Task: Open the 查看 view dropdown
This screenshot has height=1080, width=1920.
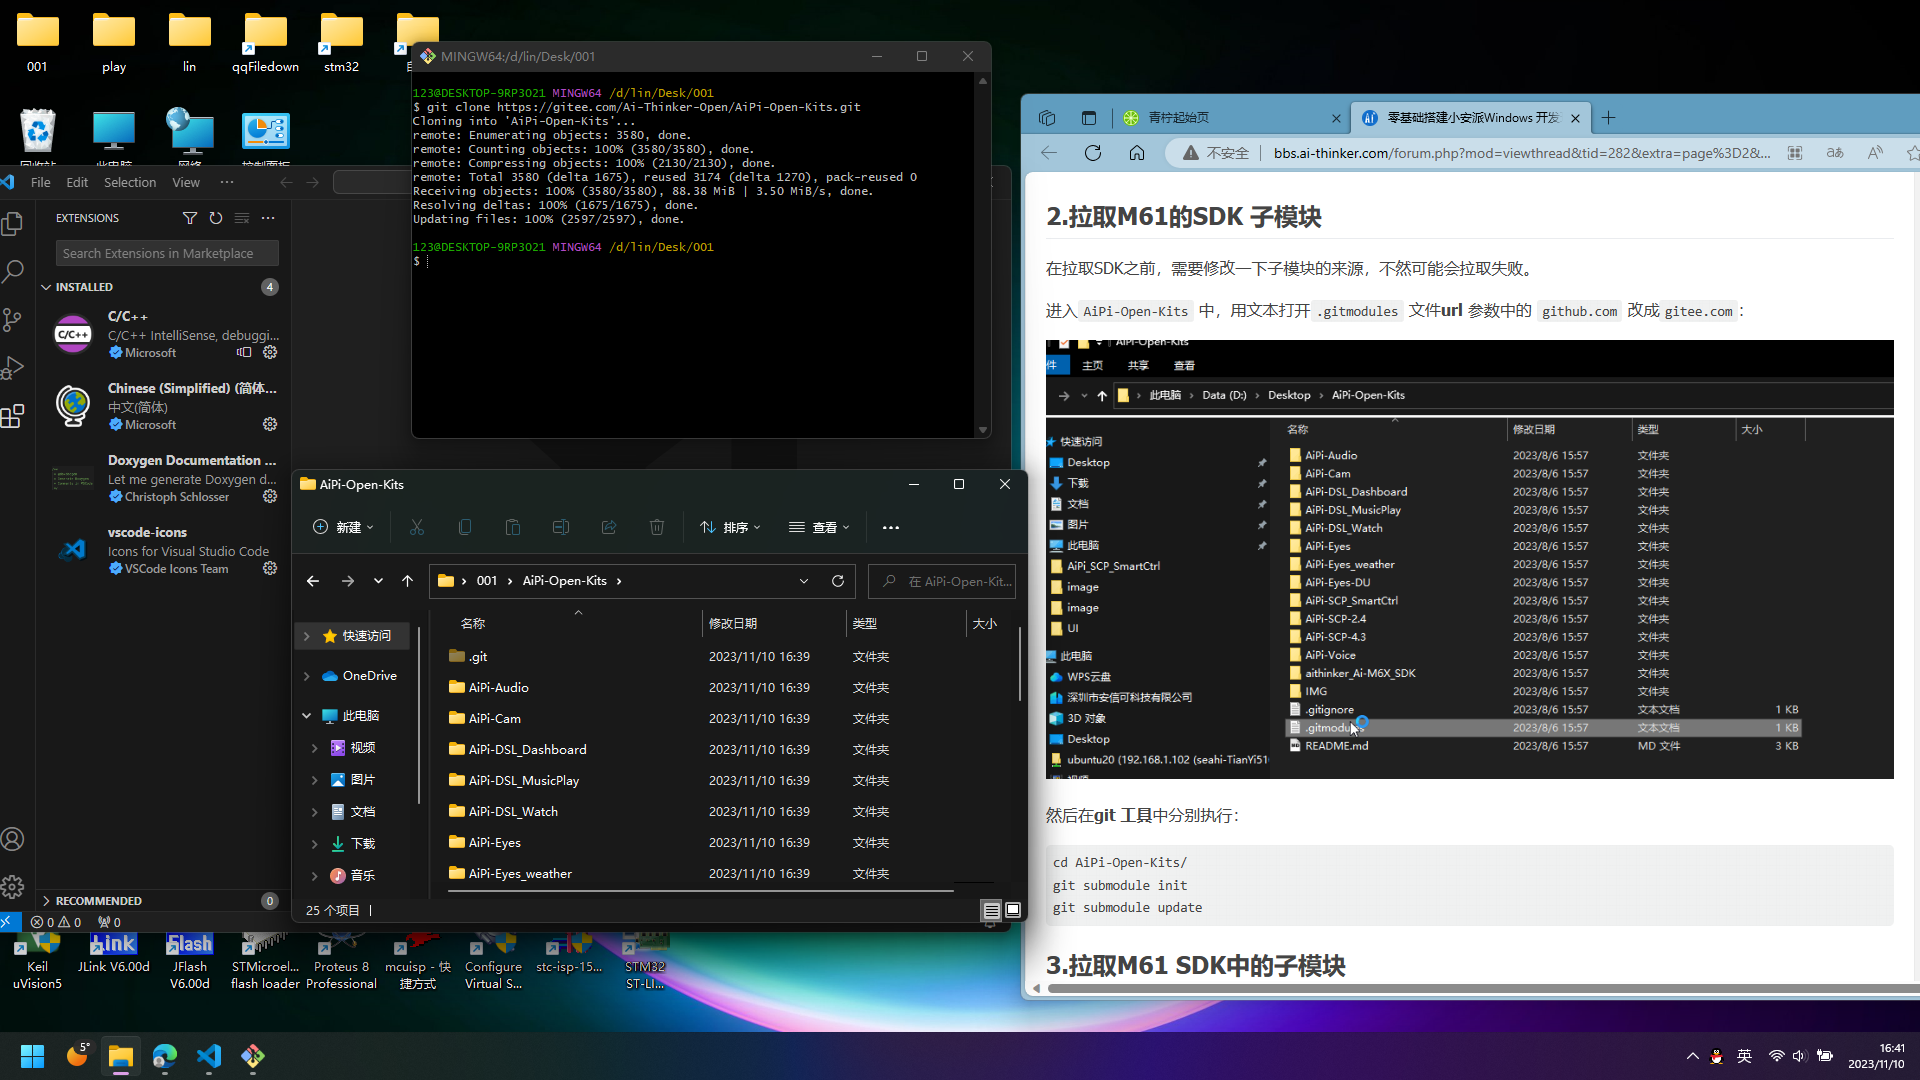Action: [x=819, y=527]
